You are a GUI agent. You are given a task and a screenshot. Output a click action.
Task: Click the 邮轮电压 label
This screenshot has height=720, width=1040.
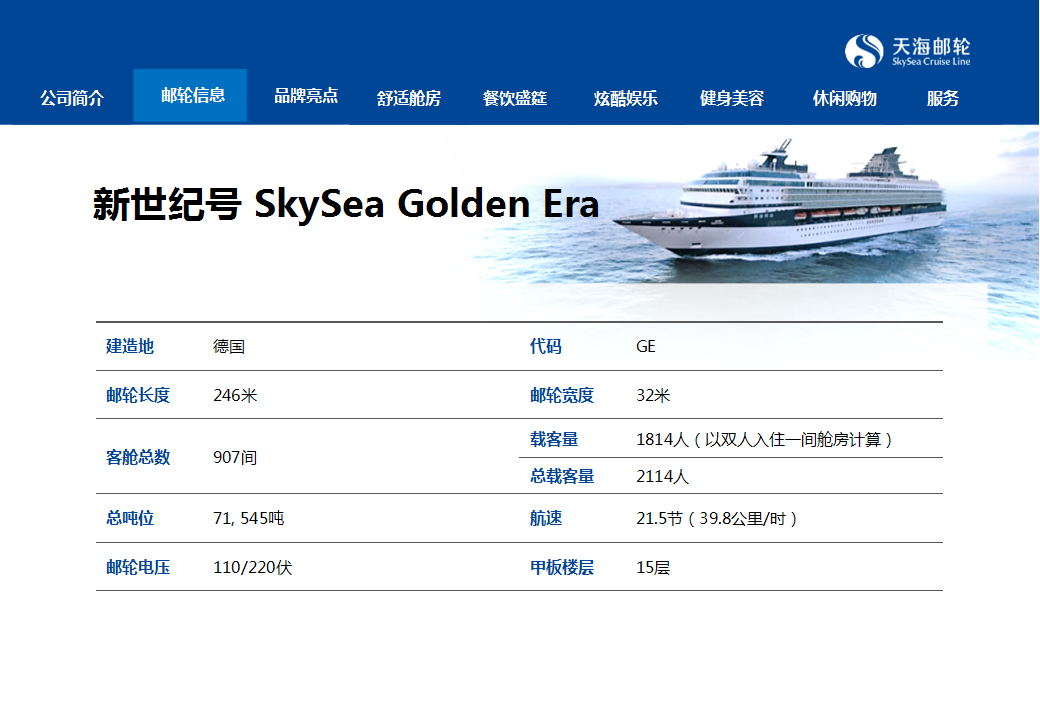(138, 567)
